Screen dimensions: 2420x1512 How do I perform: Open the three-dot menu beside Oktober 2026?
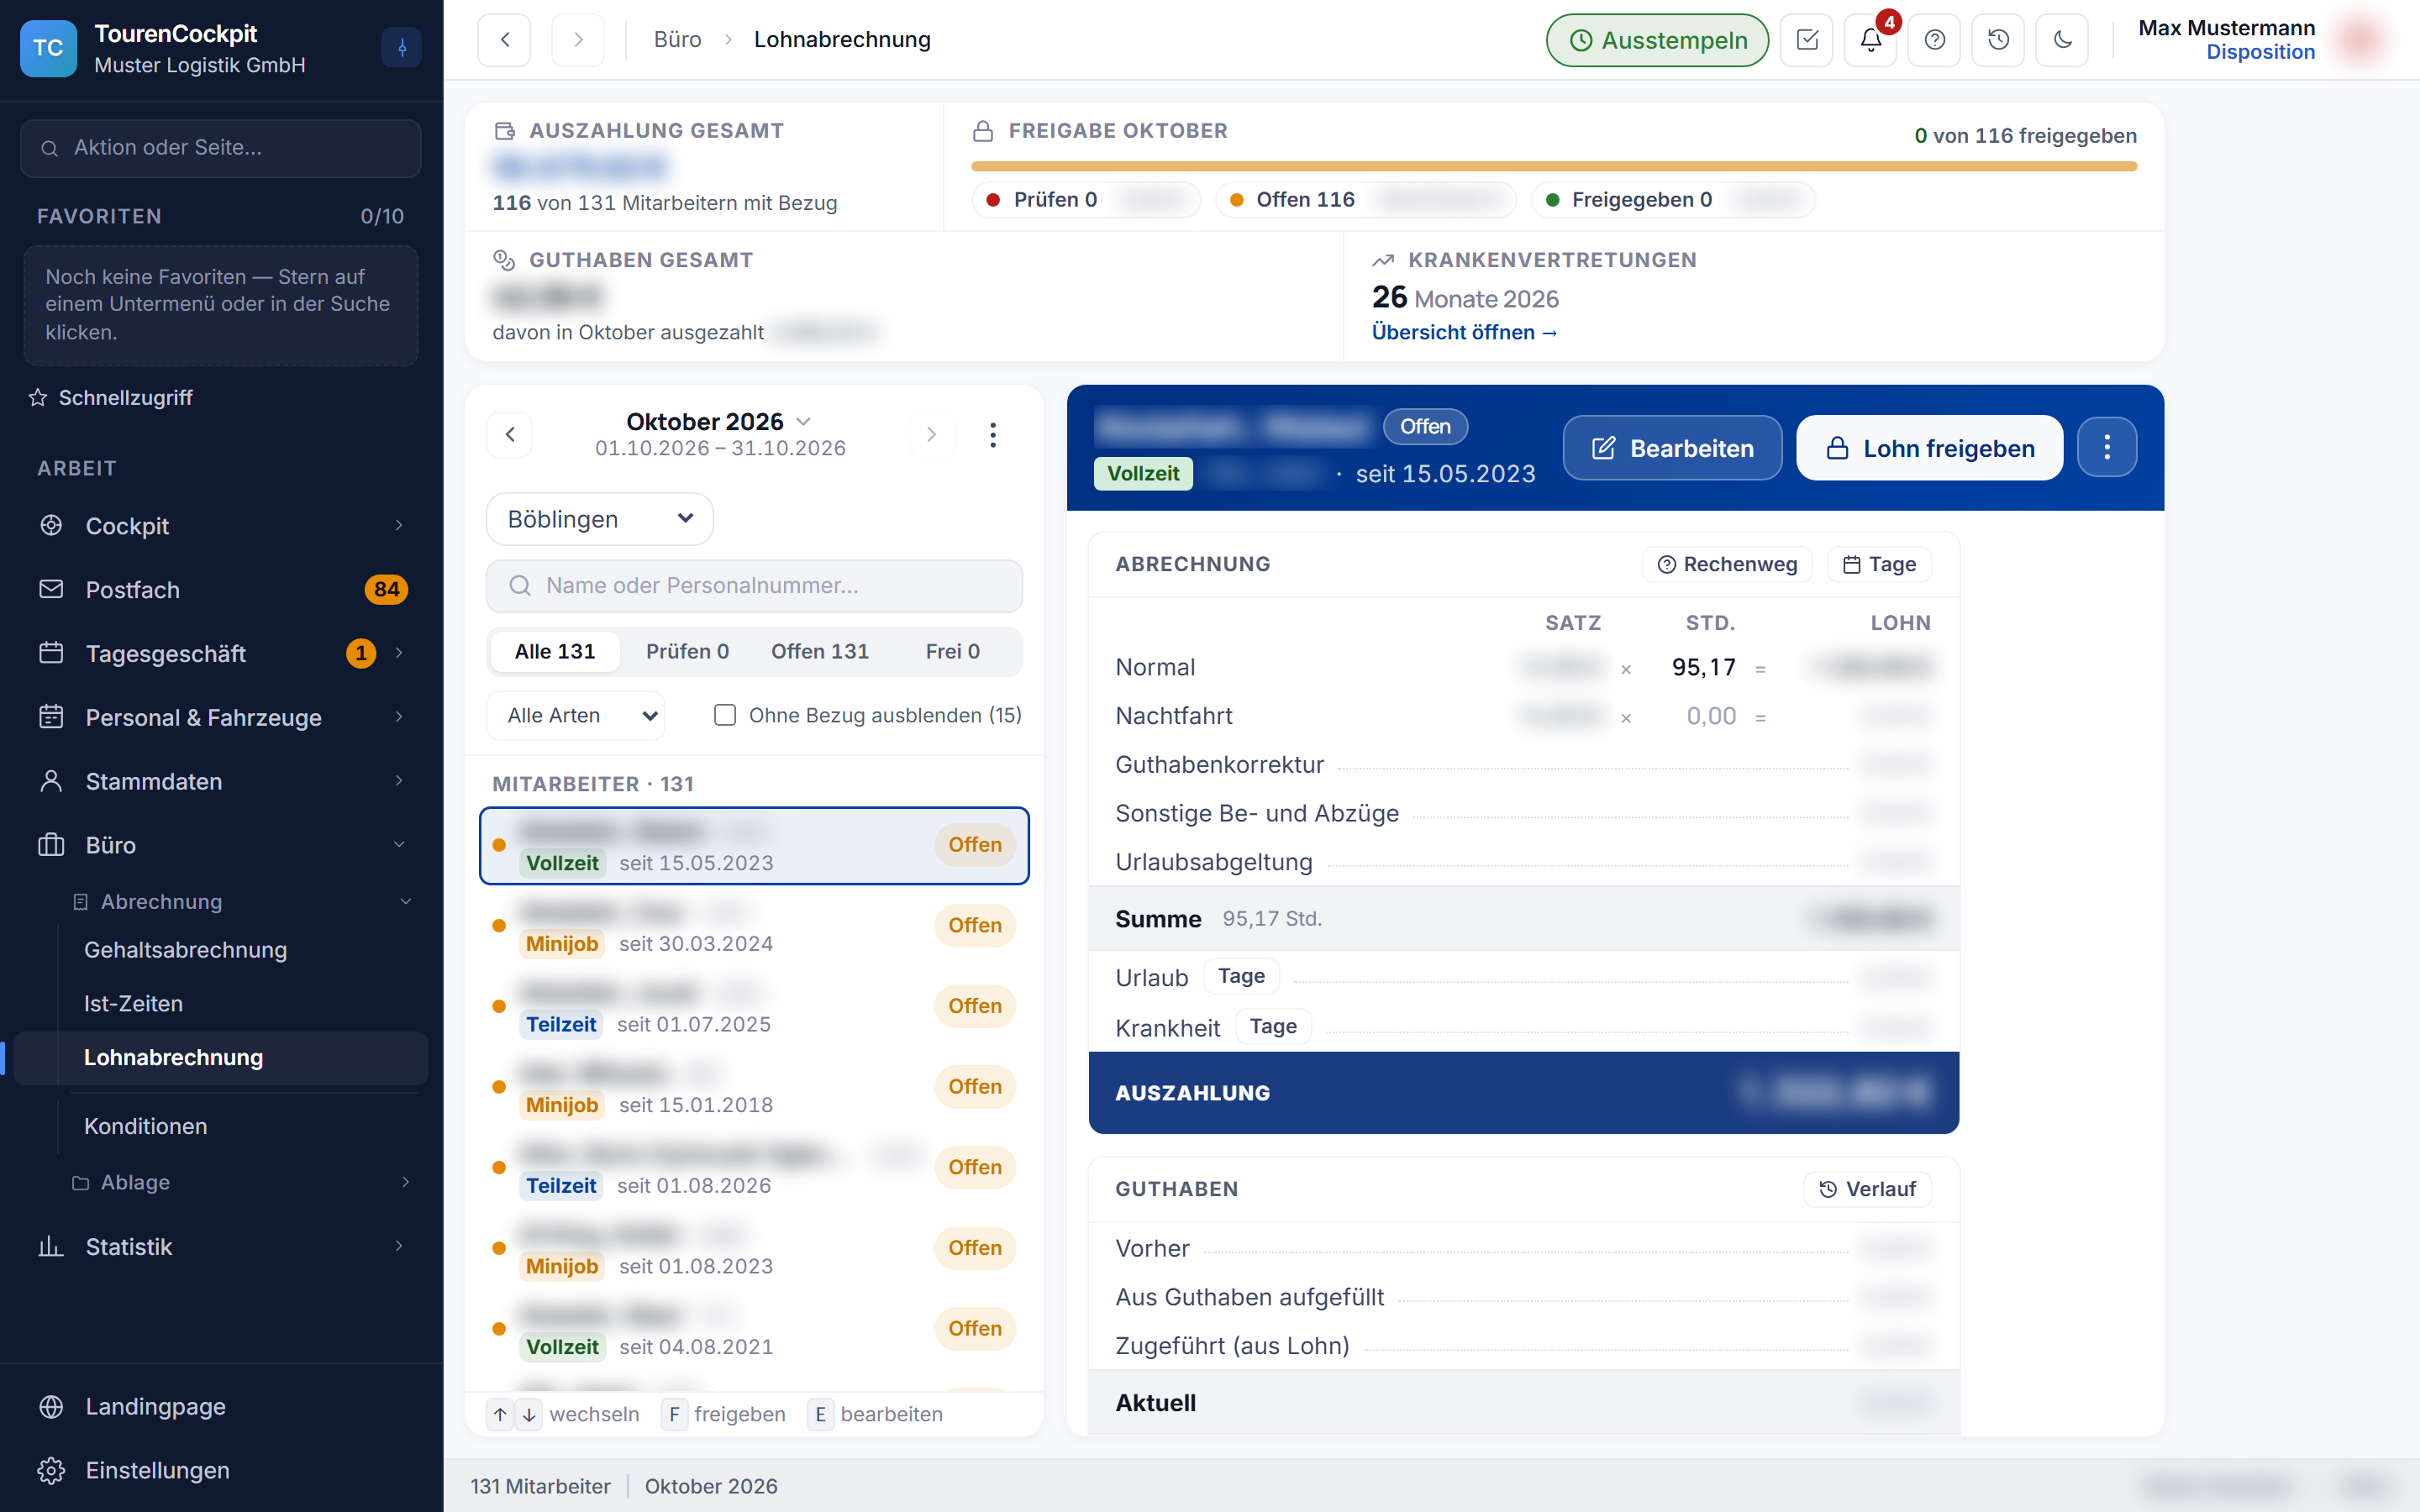(x=993, y=434)
